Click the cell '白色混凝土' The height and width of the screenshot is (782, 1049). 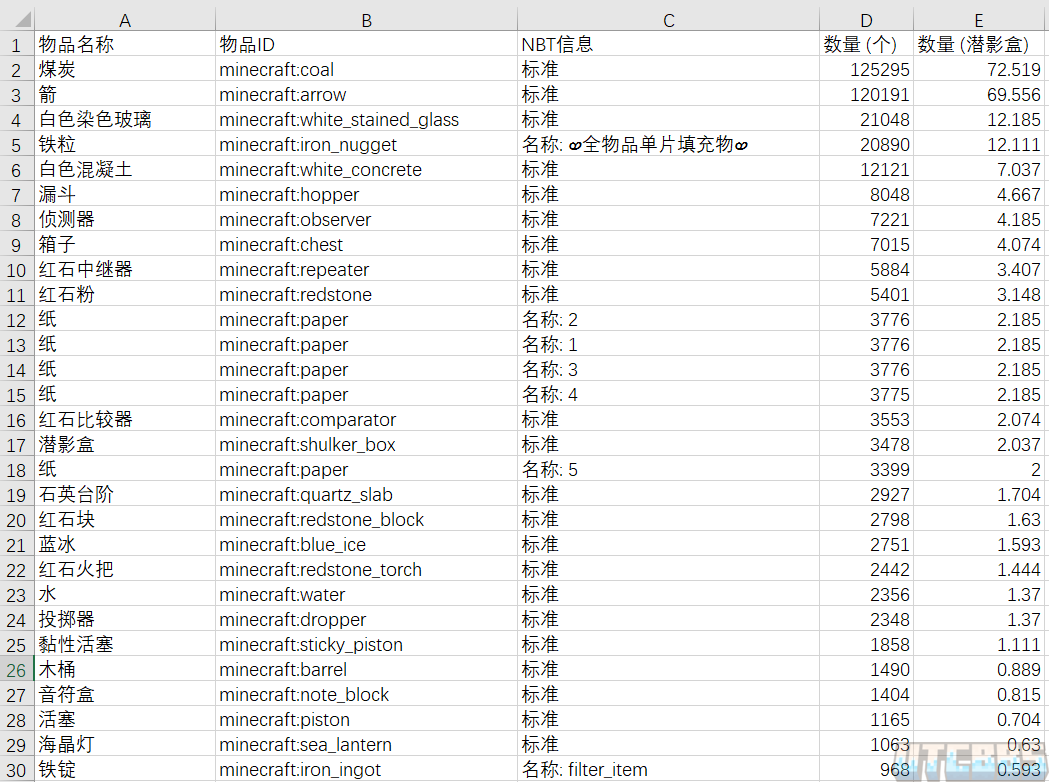(124, 169)
